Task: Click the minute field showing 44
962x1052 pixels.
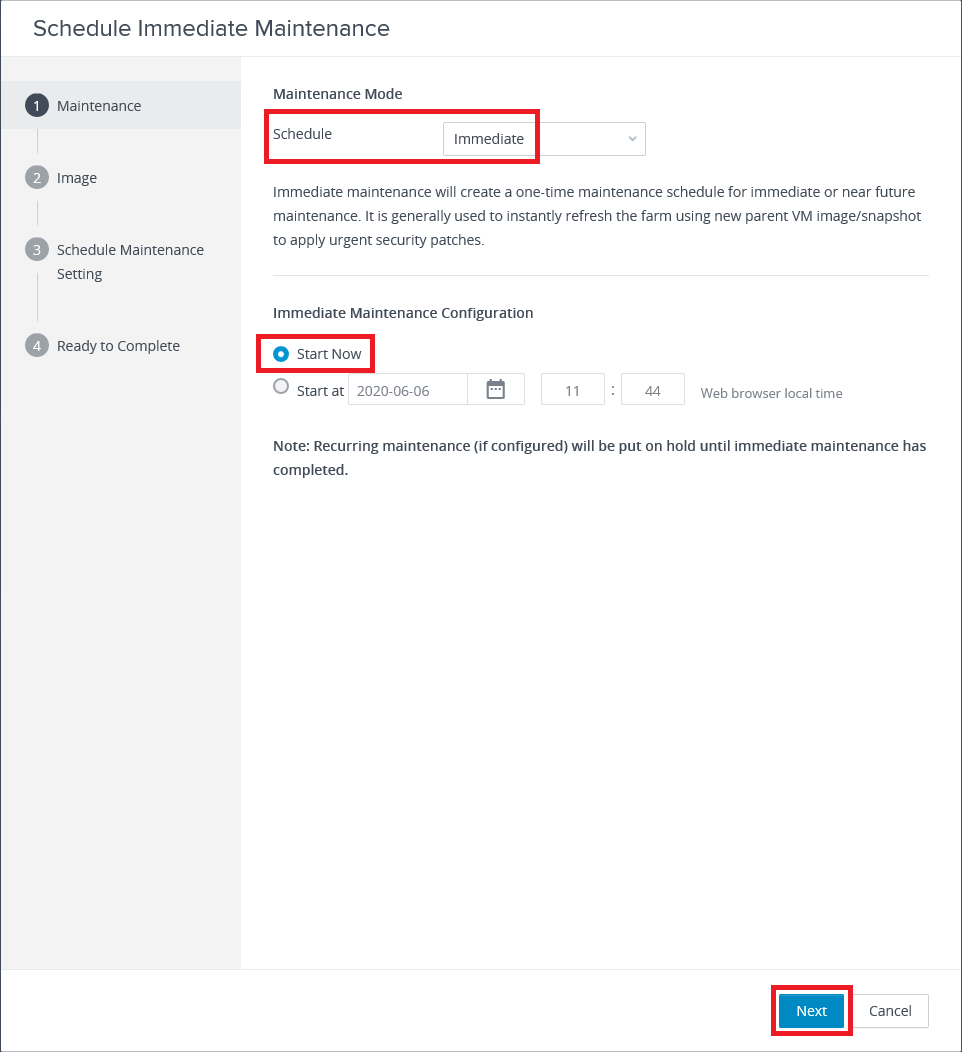Action: [653, 390]
